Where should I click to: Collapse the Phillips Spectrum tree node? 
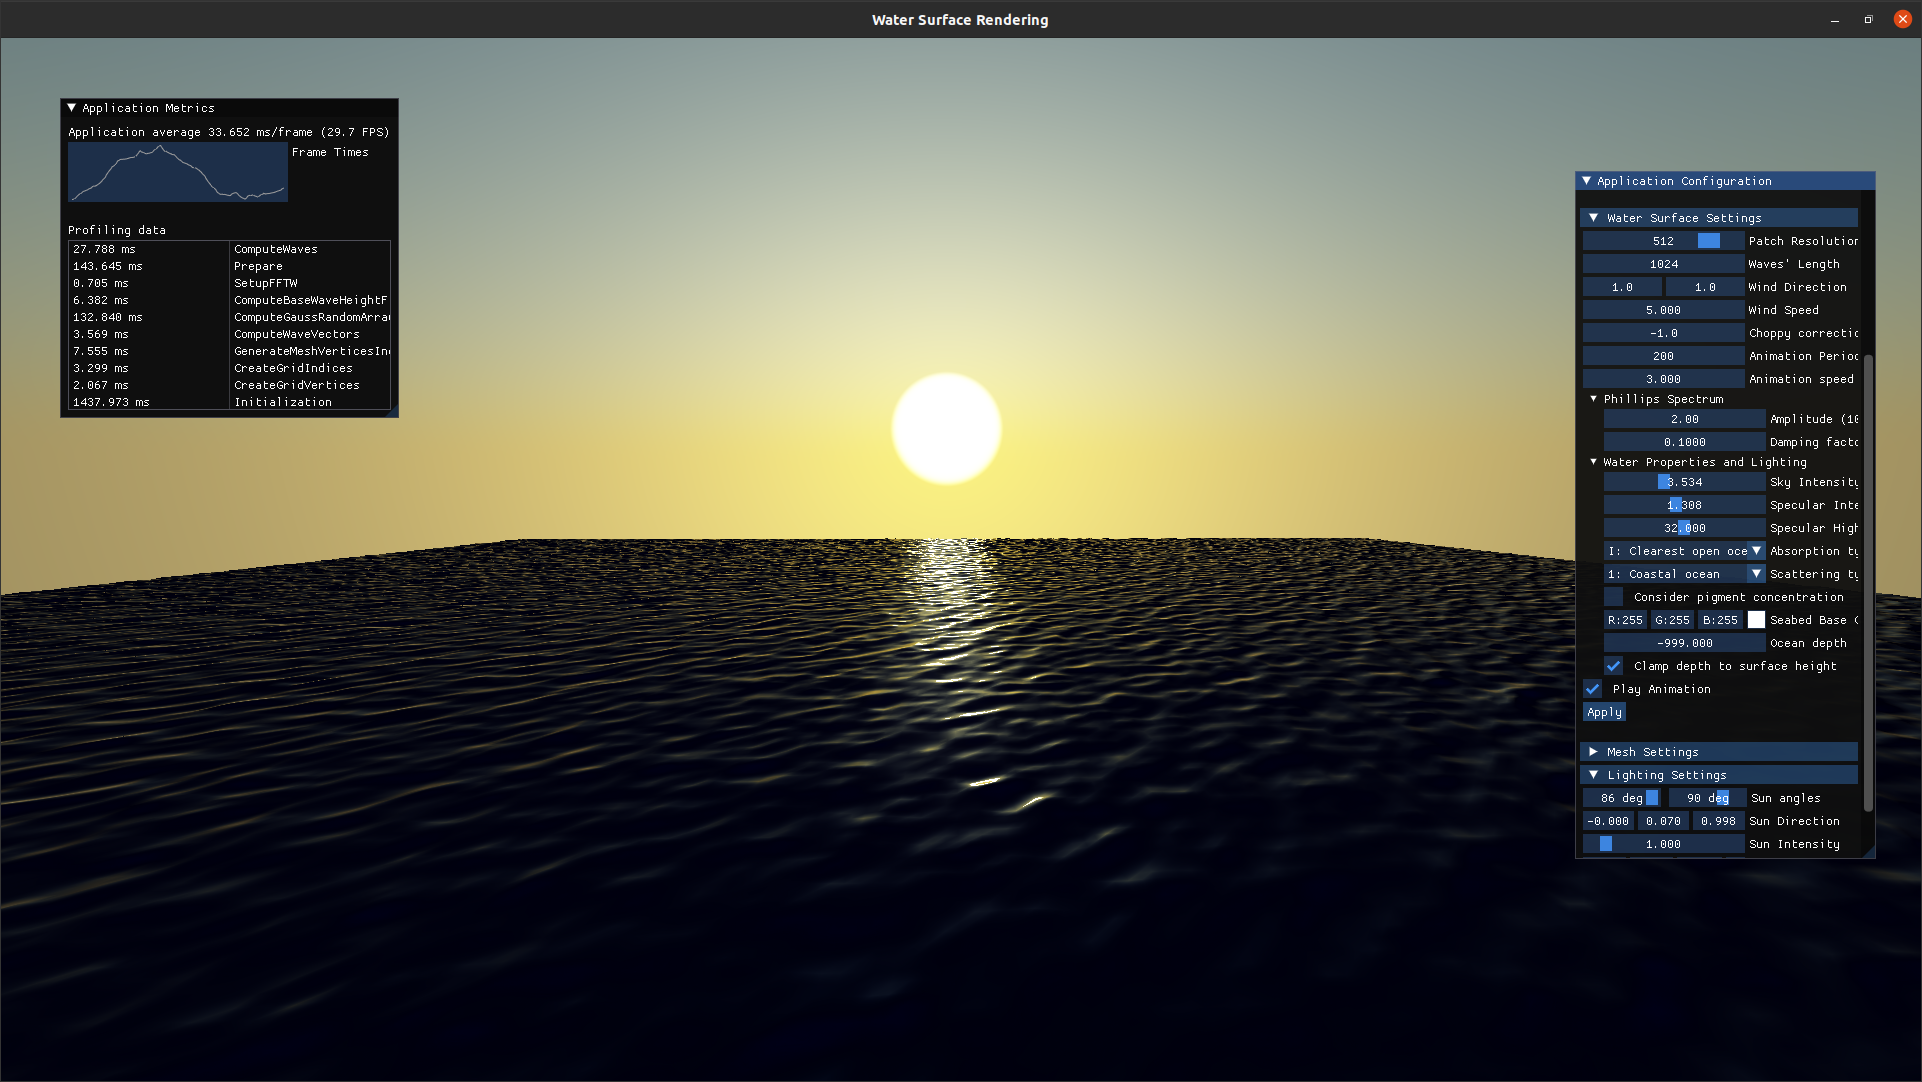point(1594,399)
